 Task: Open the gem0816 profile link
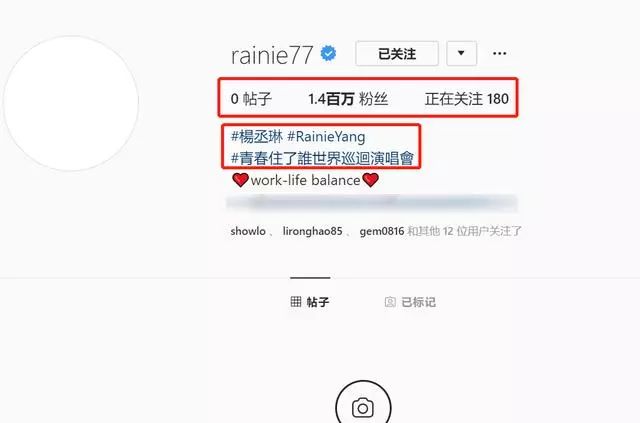coord(382,231)
